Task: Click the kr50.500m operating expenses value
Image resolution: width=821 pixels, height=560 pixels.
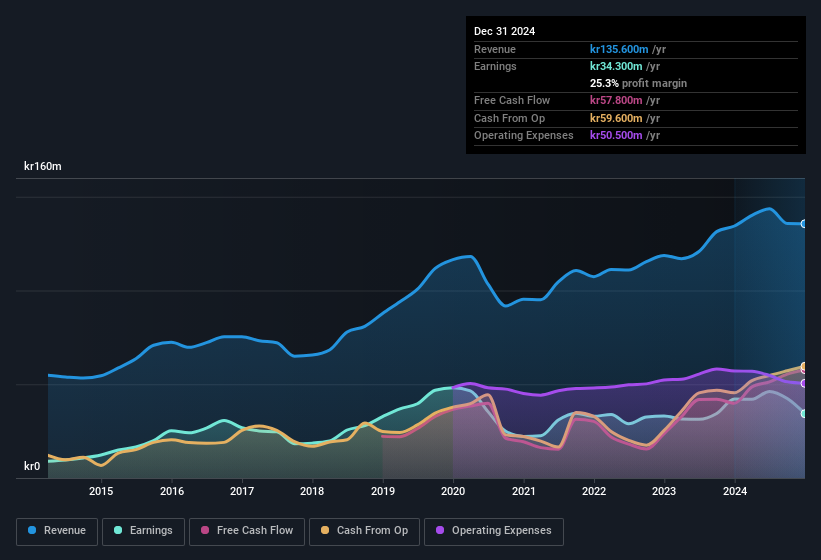Action: point(616,135)
